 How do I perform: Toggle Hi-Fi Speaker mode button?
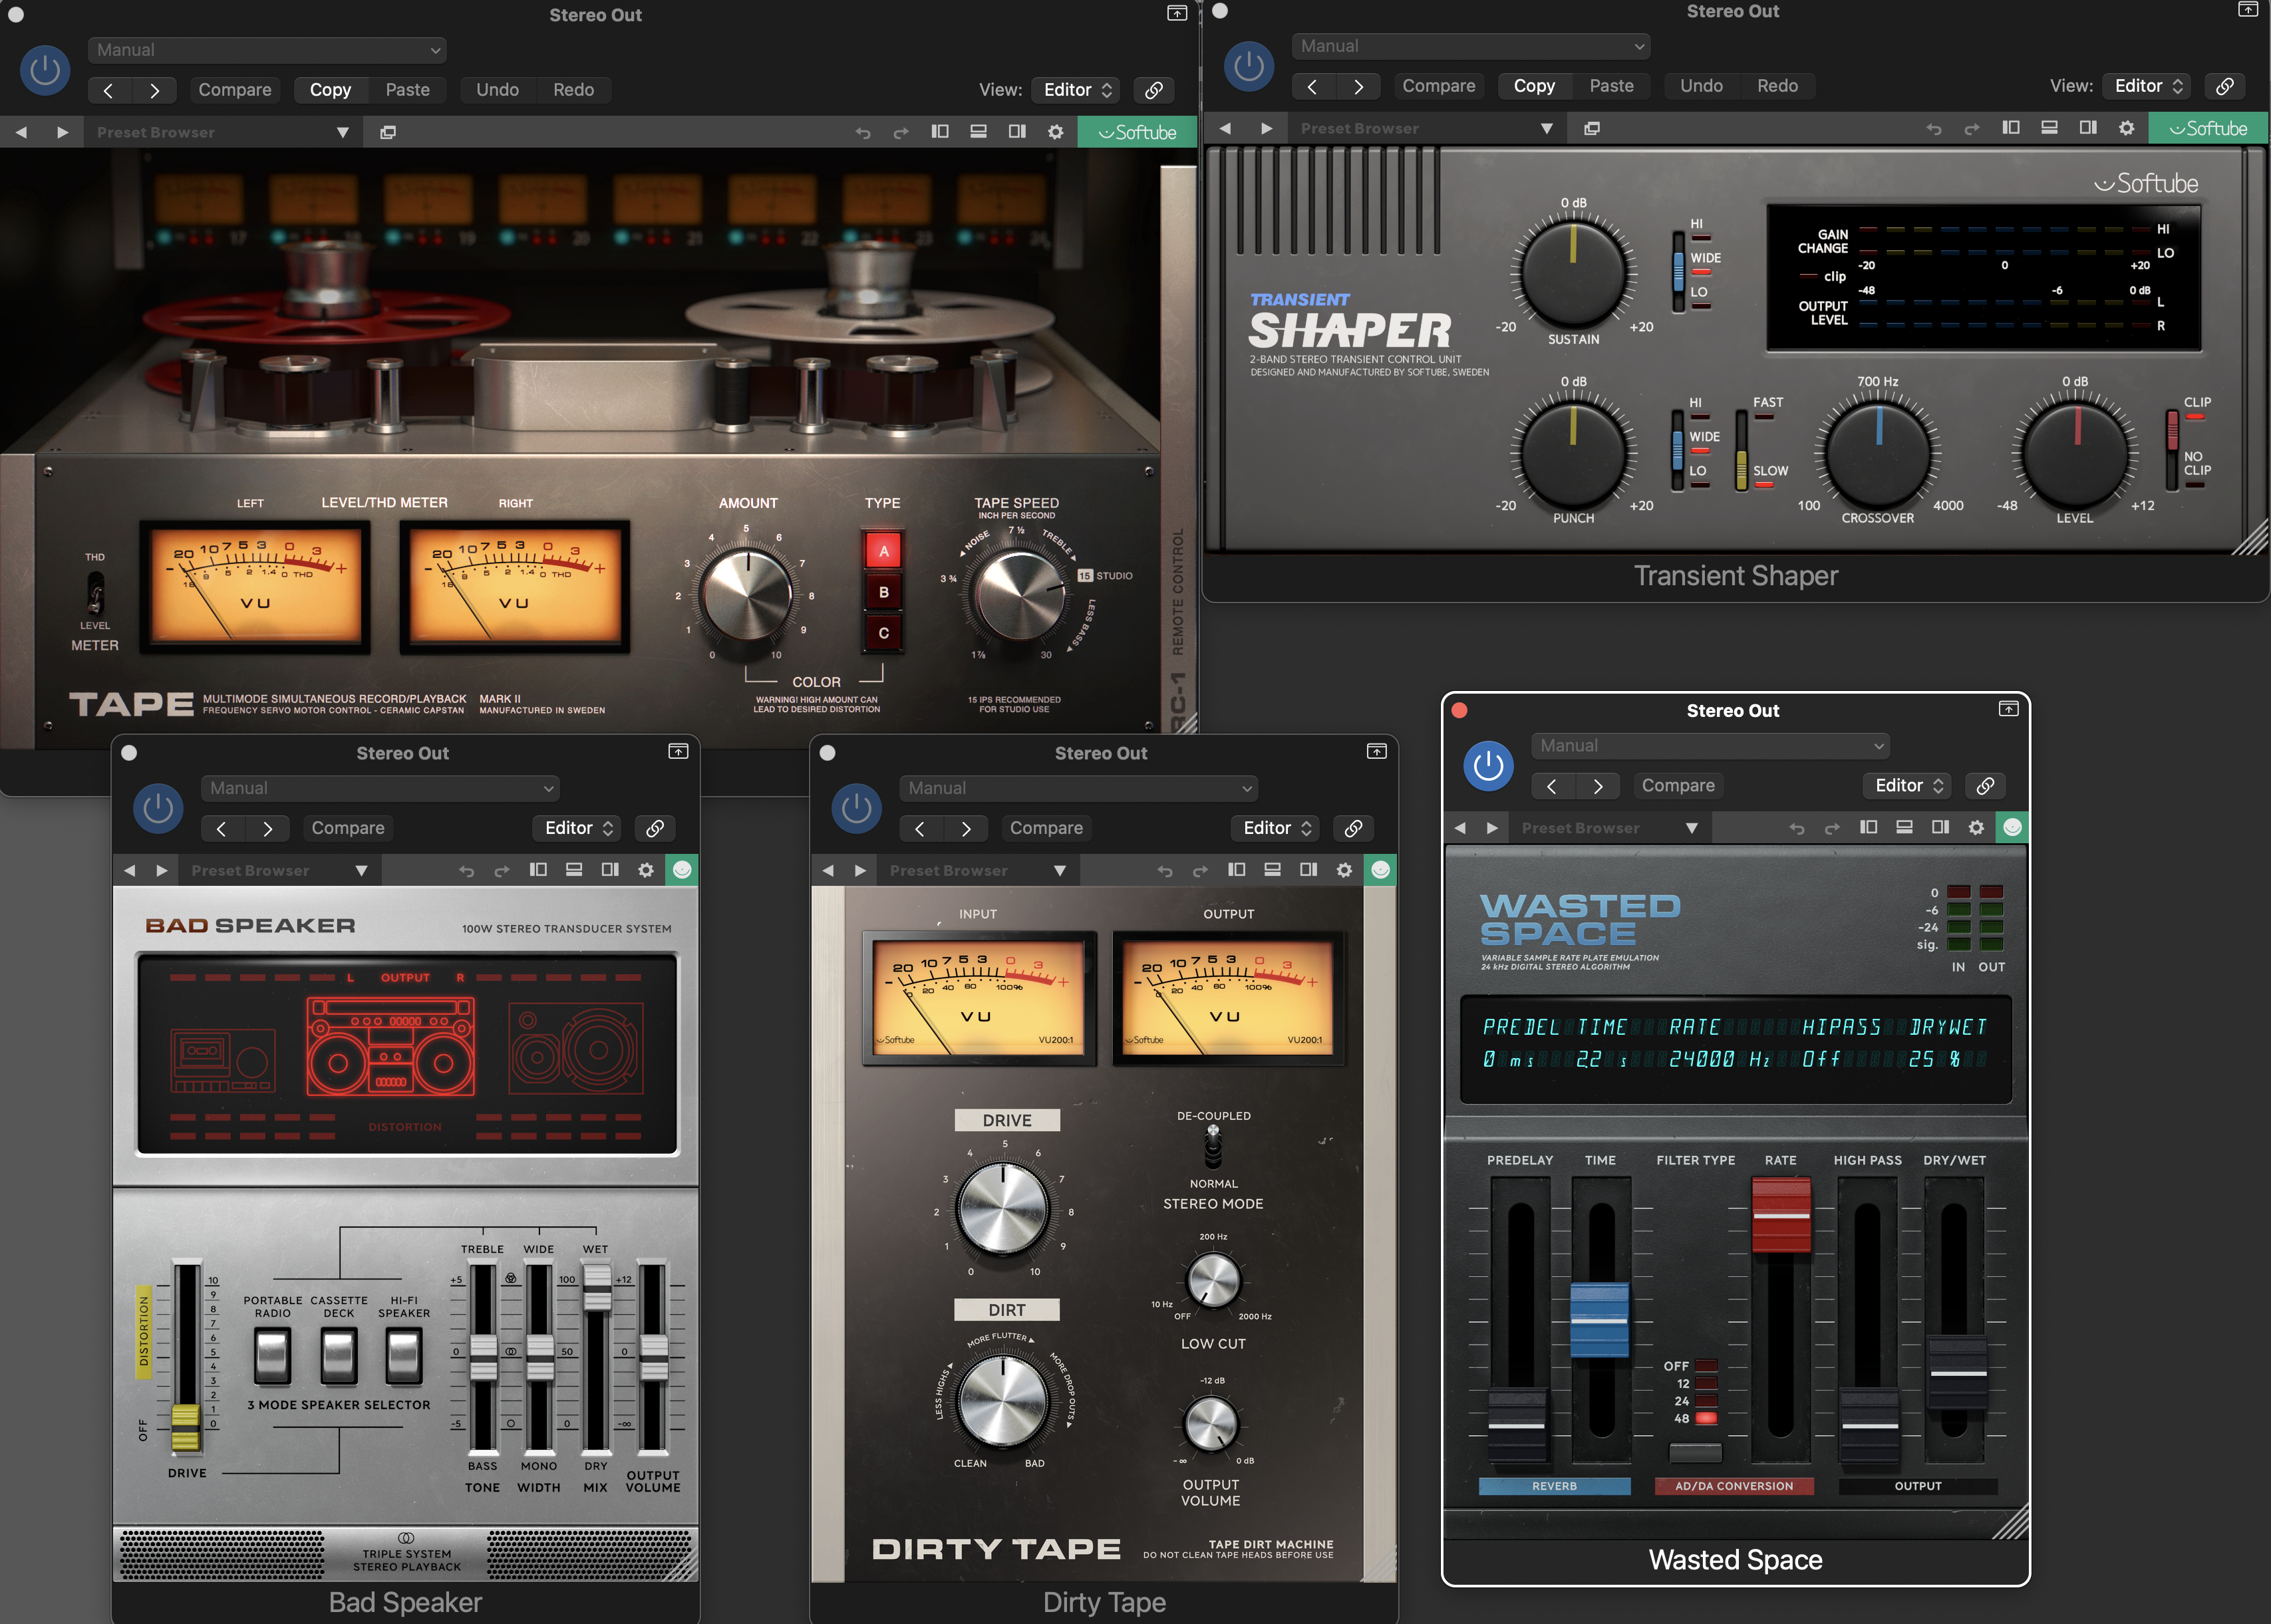[404, 1356]
